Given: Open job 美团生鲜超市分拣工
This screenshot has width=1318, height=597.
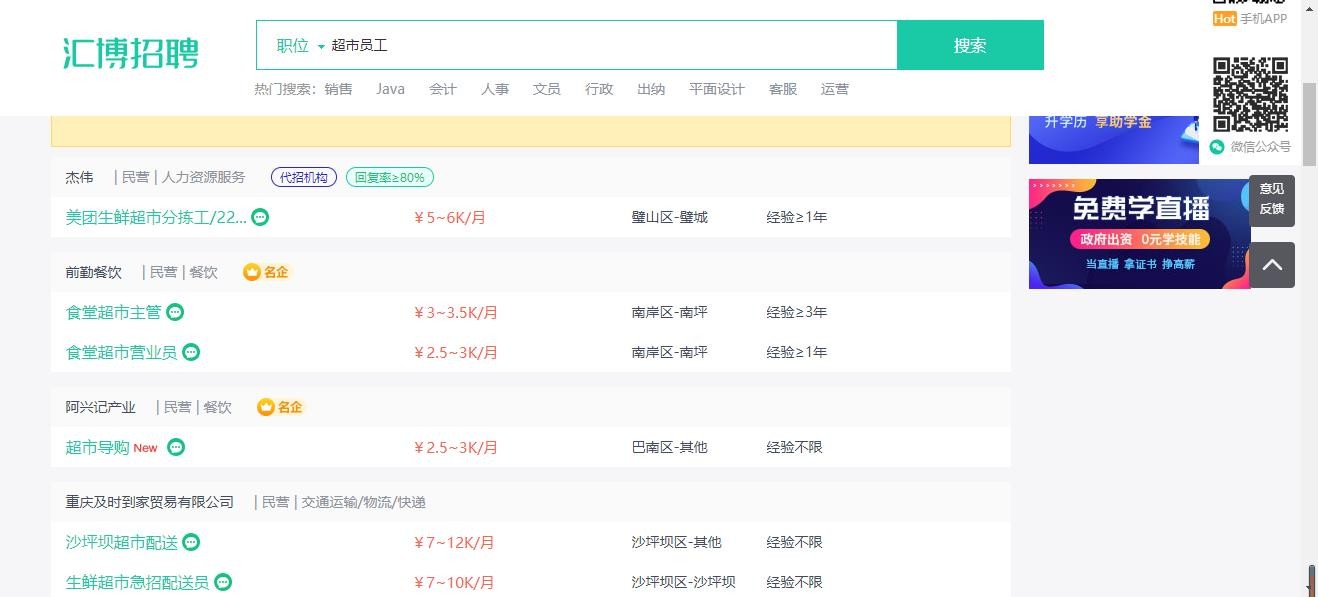Looking at the screenshot, I should point(156,217).
